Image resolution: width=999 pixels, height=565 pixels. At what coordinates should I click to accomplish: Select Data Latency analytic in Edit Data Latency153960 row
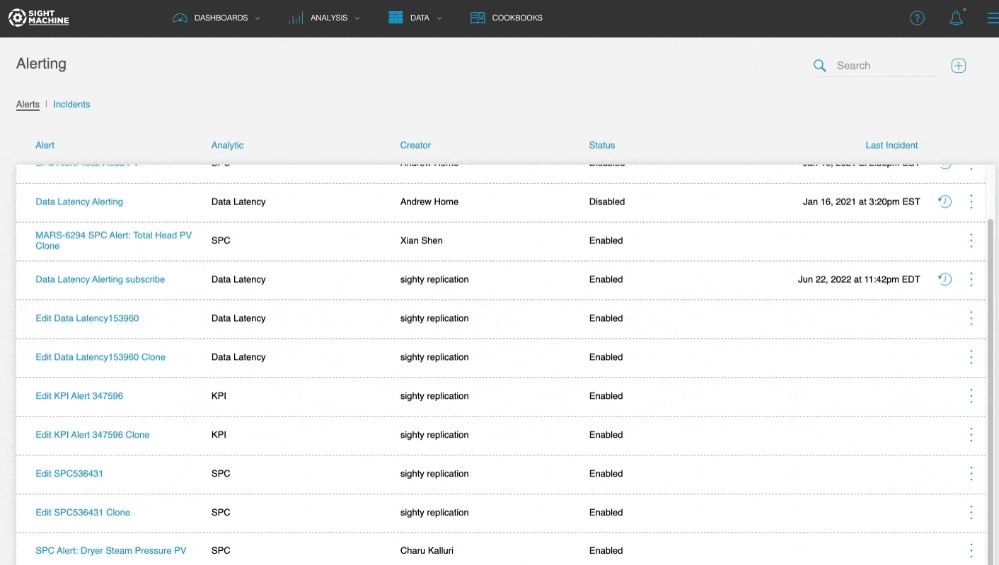pos(238,318)
